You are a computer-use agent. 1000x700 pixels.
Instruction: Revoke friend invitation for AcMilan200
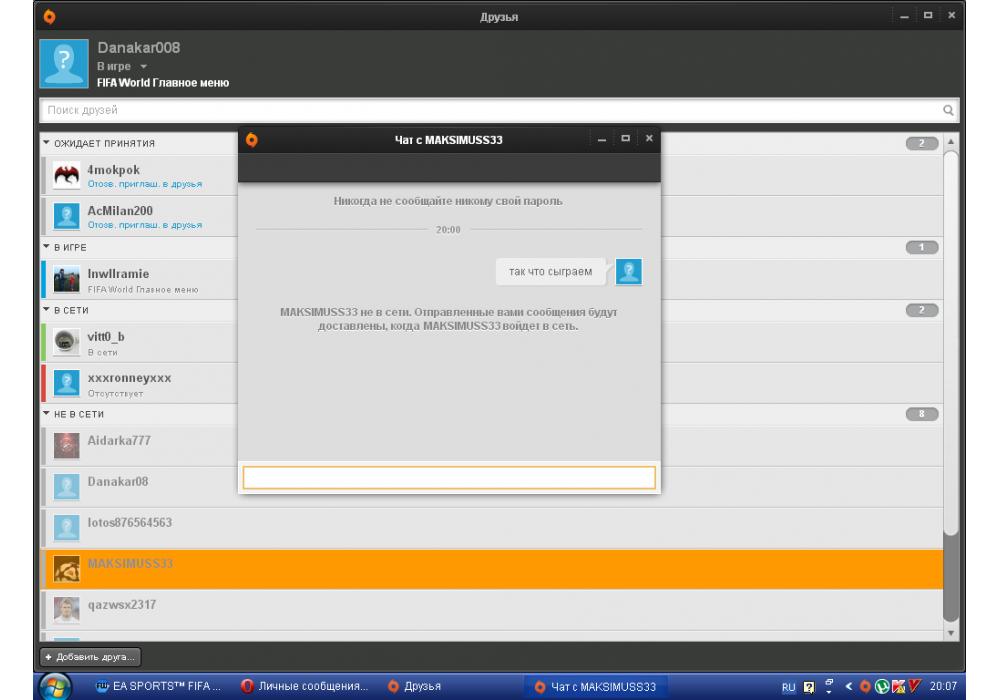[145, 225]
